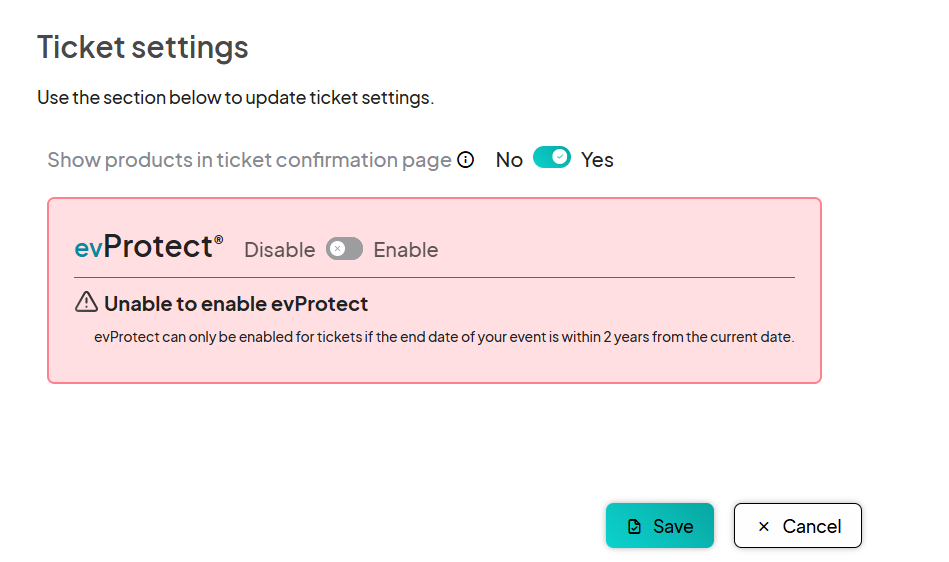Click the evProtect 2 years explanation text
Image resolution: width=949 pixels, height=562 pixels.
tap(444, 337)
